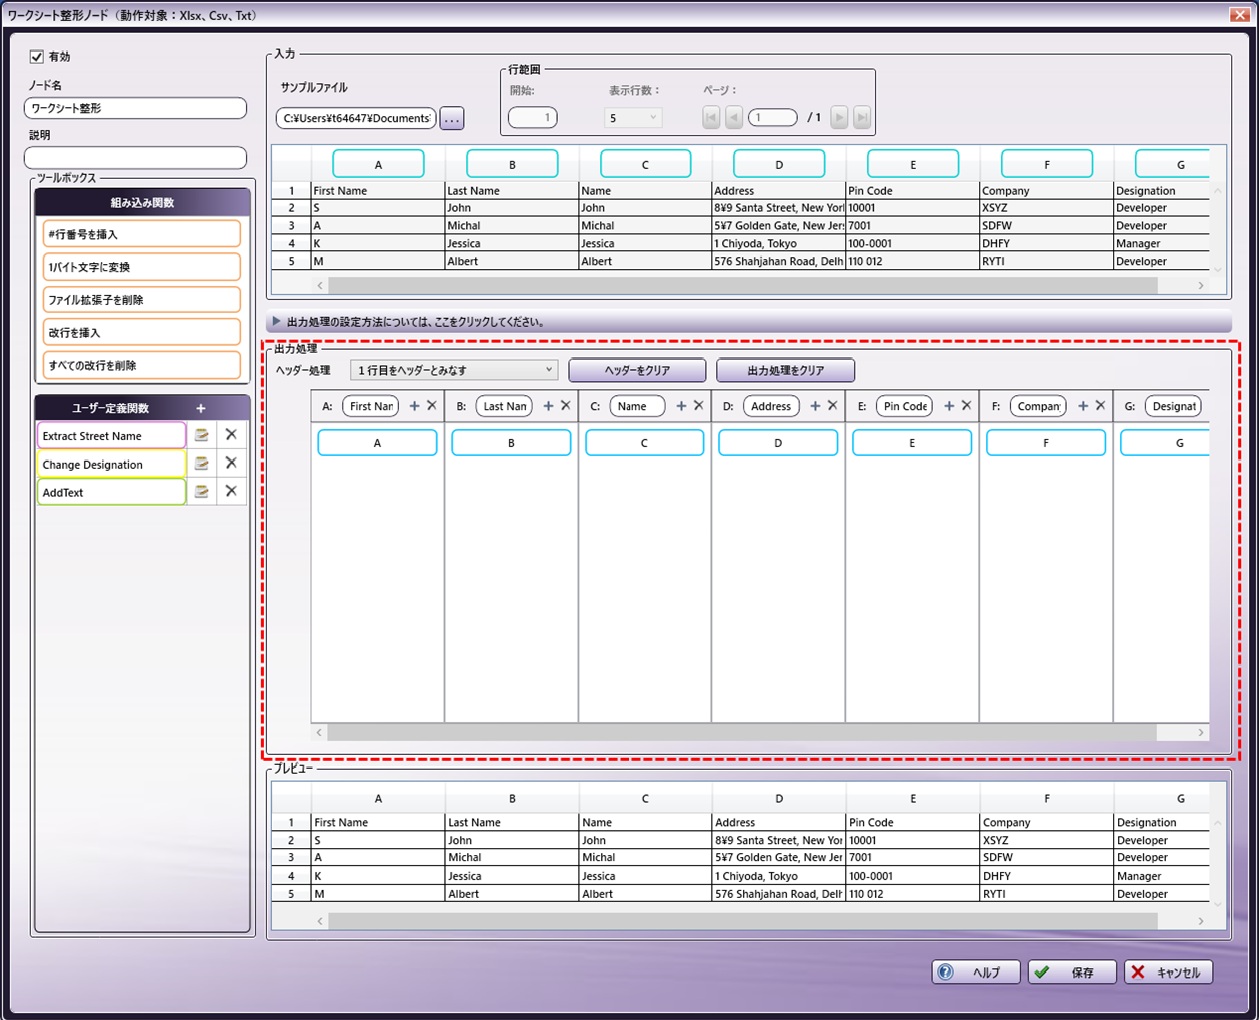Cancel the dialog with キャンセル

click(1169, 972)
